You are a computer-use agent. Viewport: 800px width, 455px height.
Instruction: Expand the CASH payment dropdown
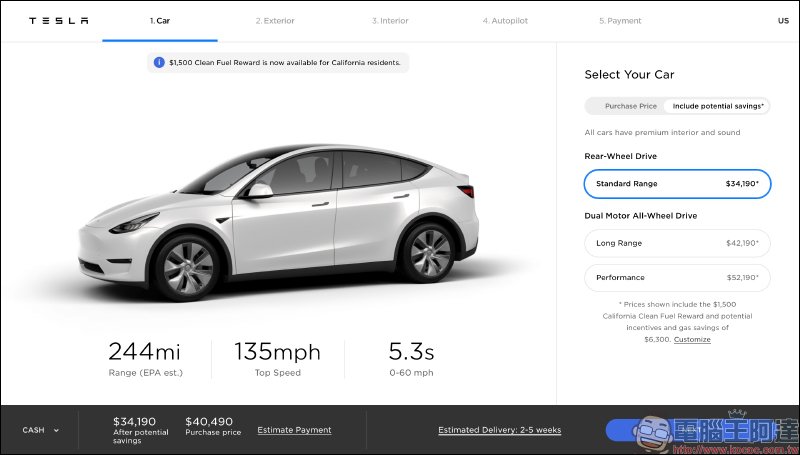tap(41, 430)
